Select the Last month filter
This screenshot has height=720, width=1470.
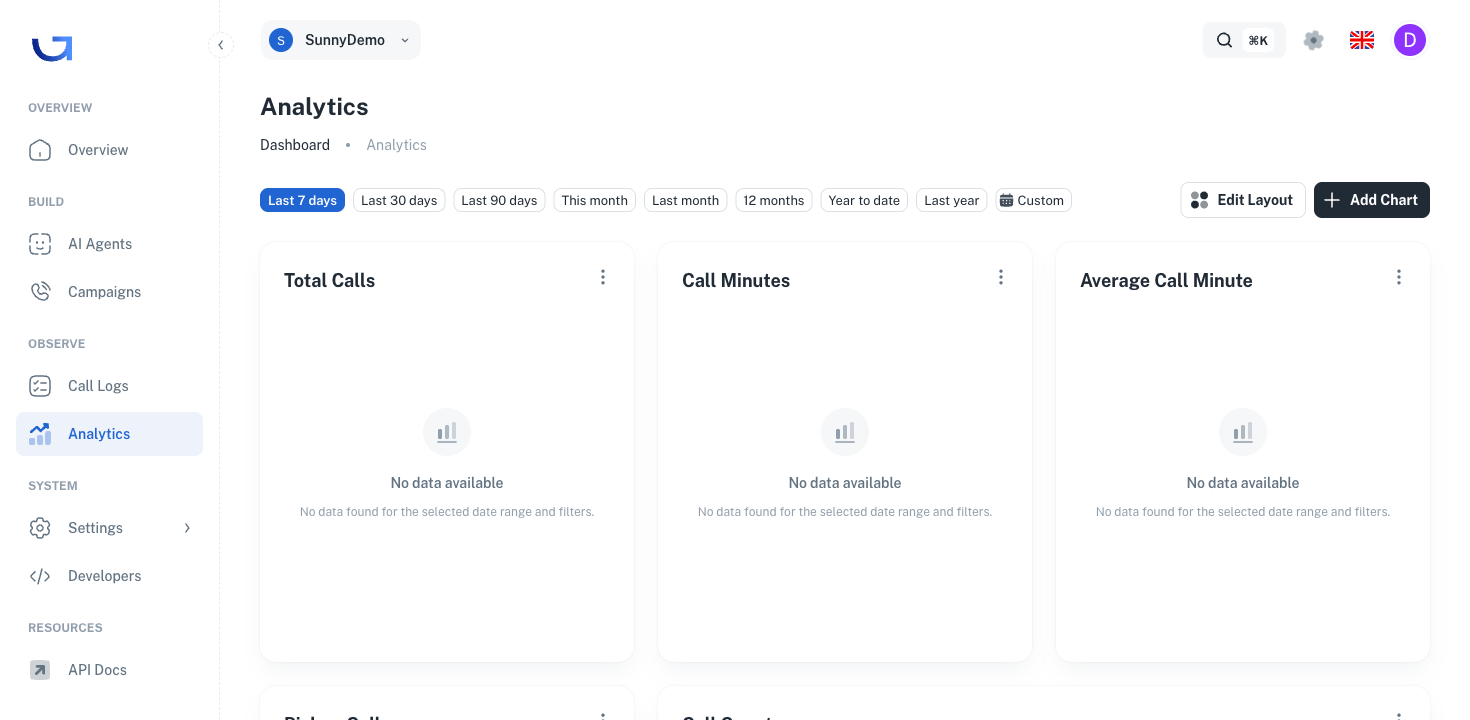tap(685, 200)
